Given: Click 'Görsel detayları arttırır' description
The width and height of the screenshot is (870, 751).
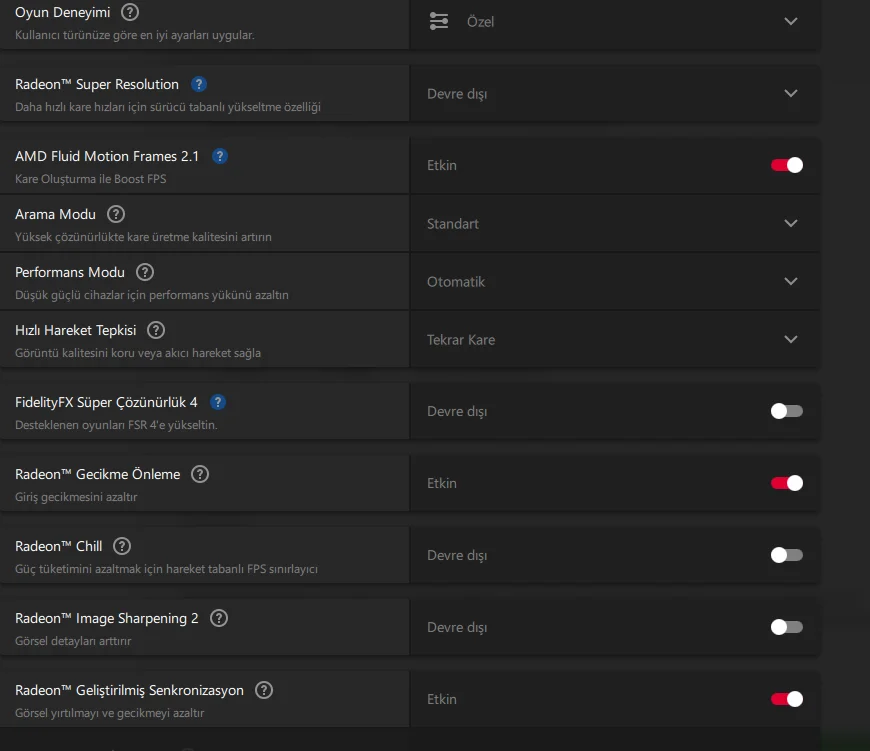Looking at the screenshot, I should point(73,641).
